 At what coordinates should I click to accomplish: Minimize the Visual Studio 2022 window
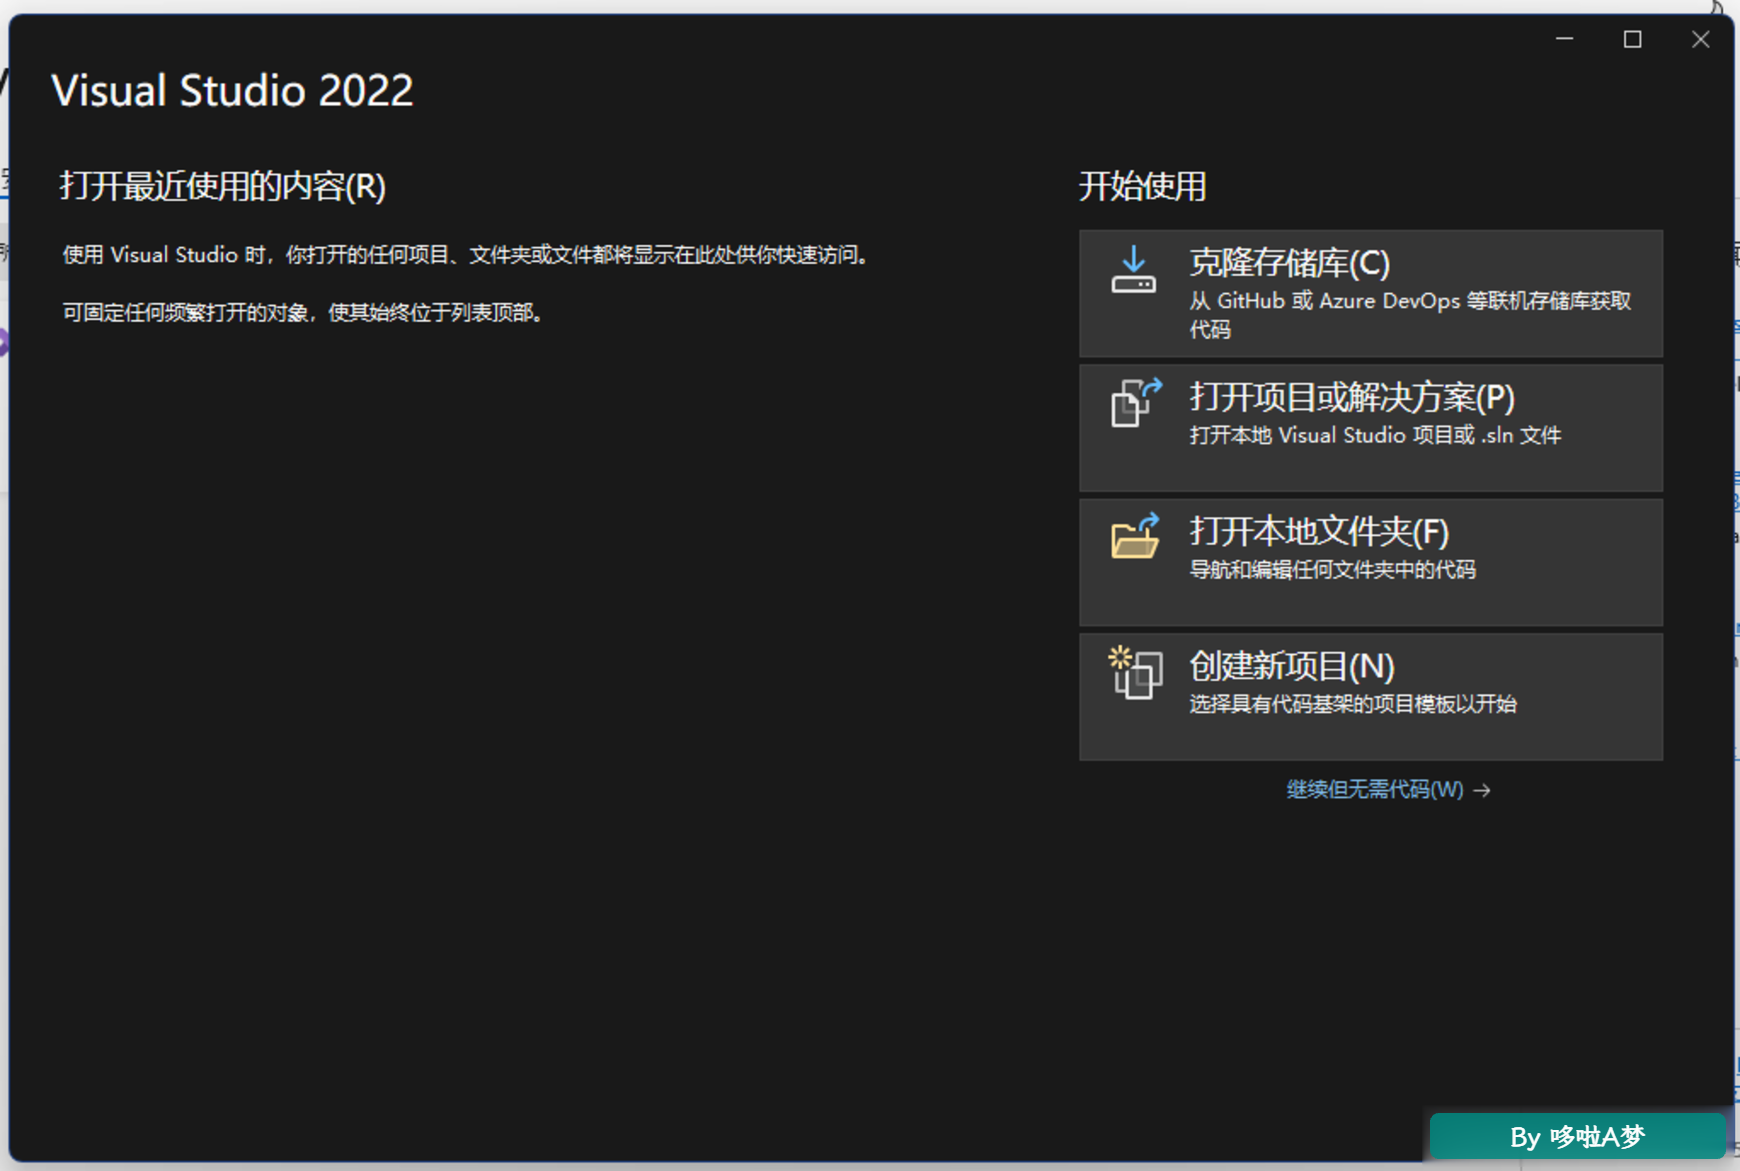tap(1565, 39)
